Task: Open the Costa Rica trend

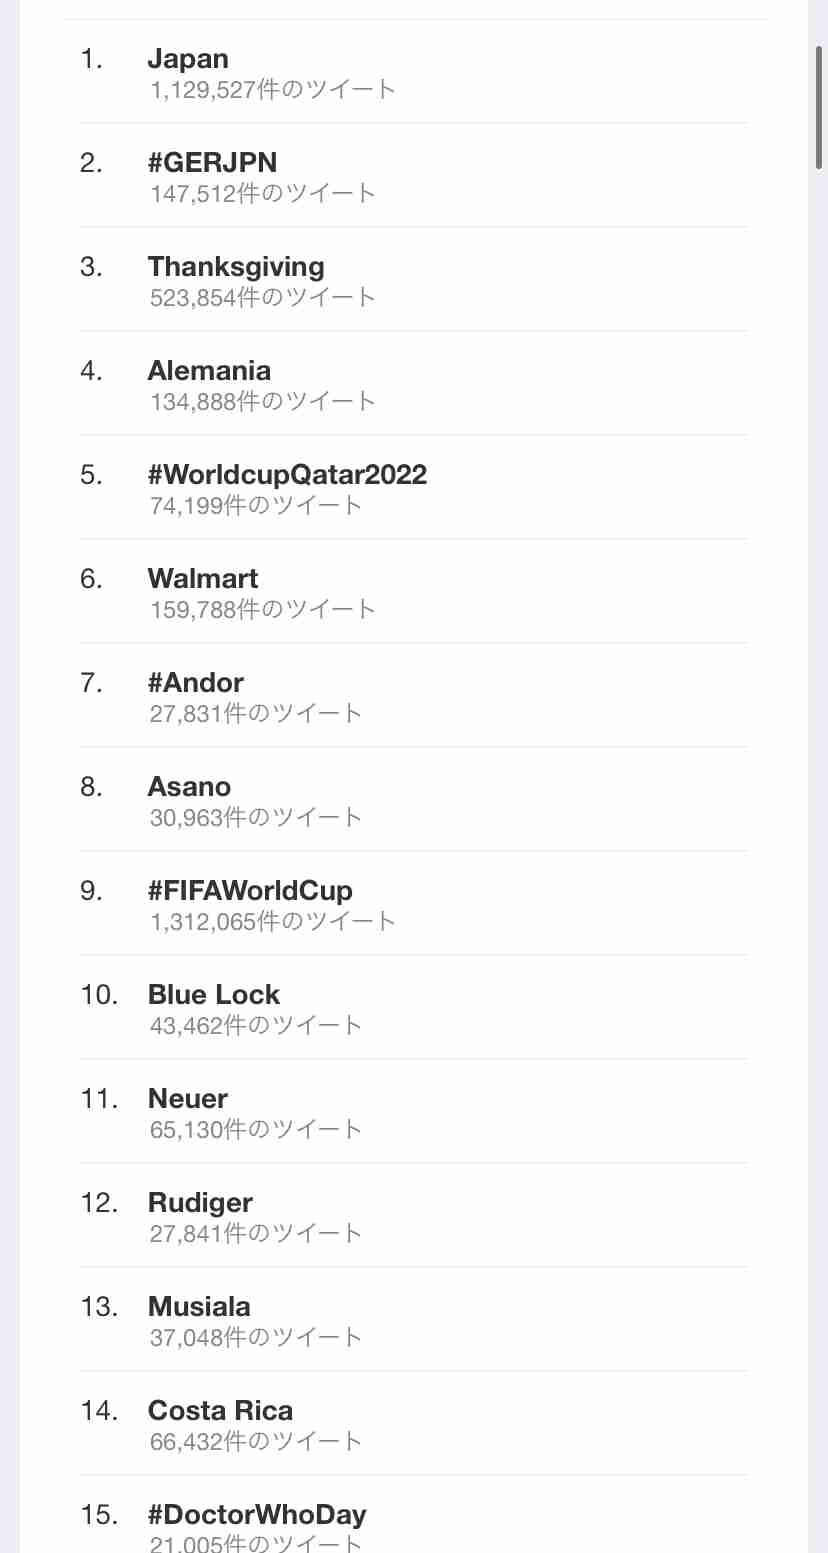Action: tap(220, 1411)
